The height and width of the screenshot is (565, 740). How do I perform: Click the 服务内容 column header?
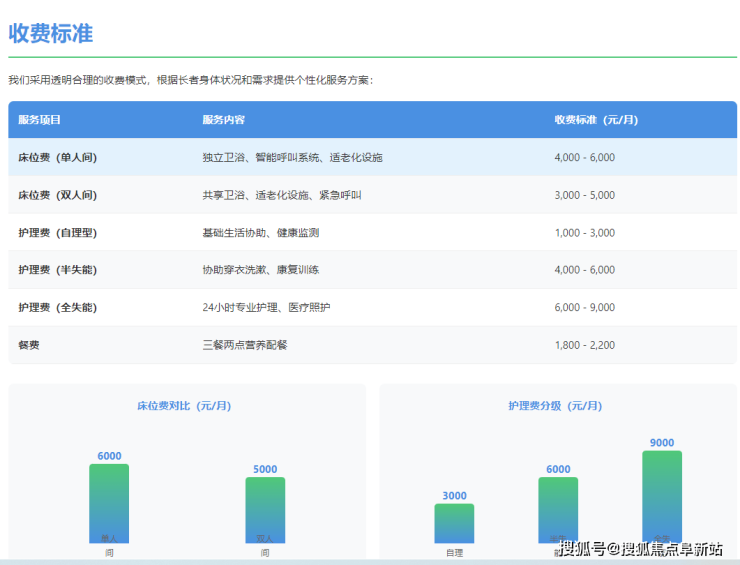coord(223,120)
